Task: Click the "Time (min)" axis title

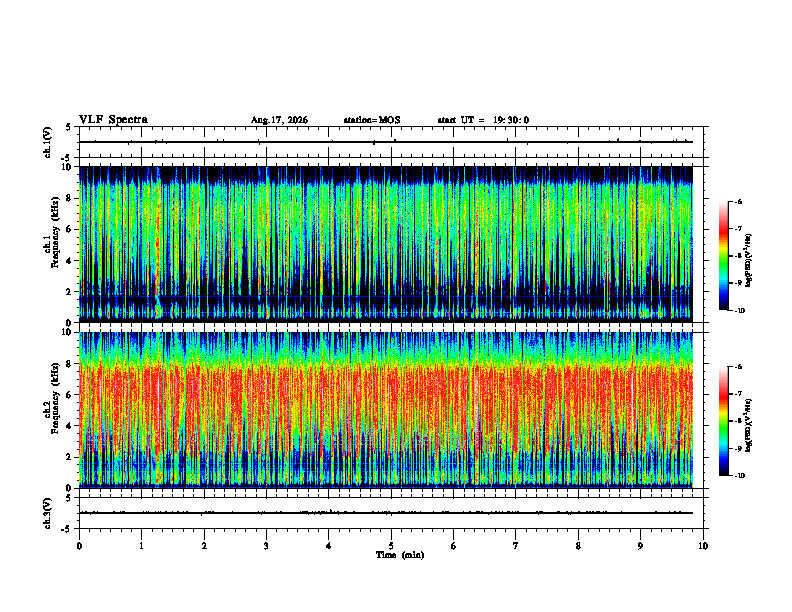Action: click(400, 555)
